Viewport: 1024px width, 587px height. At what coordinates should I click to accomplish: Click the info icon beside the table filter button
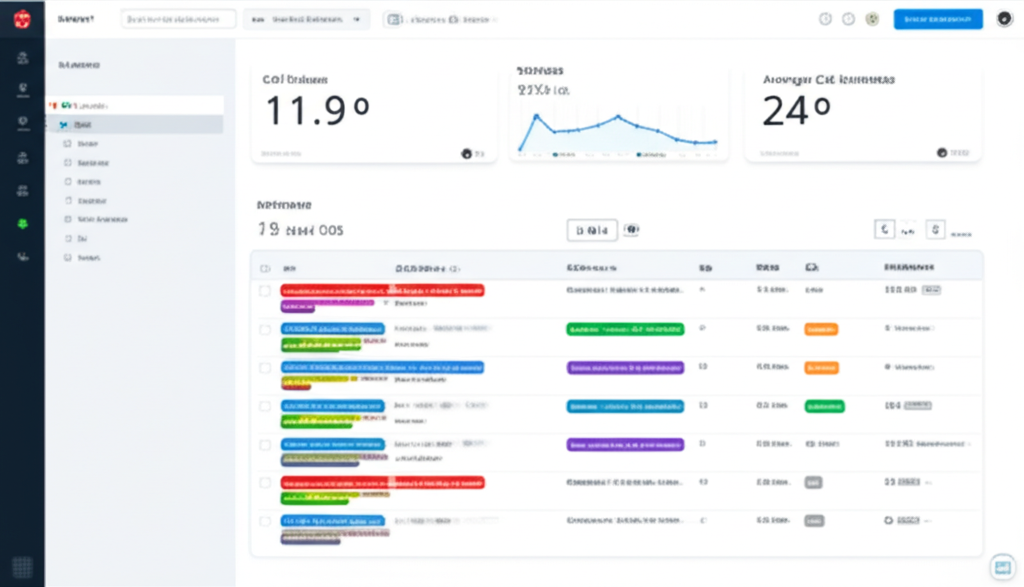point(631,229)
